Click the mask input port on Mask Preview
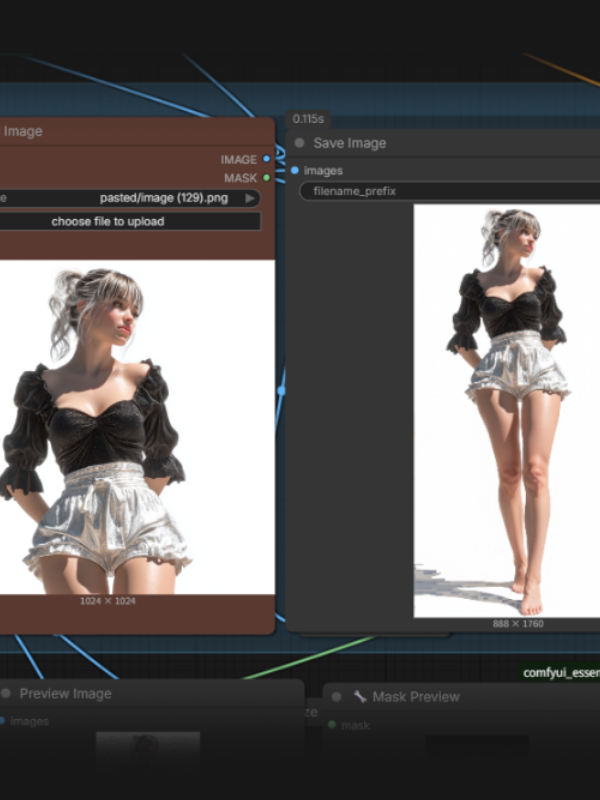Screen dimensions: 600x800 tap(332, 724)
